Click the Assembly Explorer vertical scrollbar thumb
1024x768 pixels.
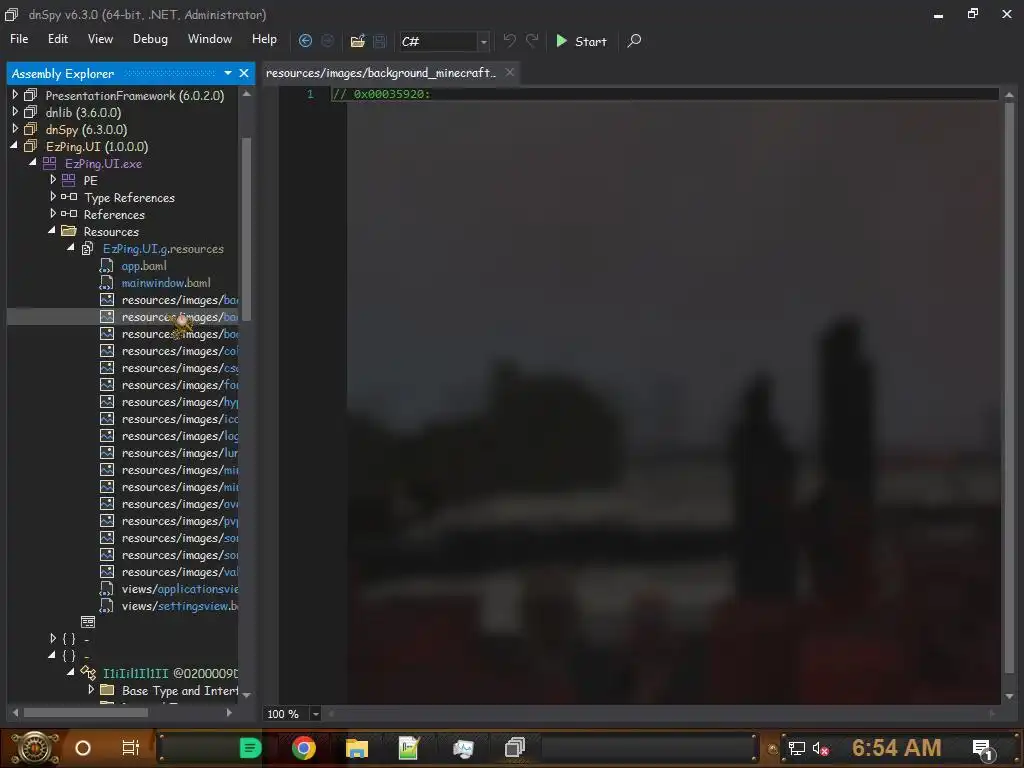[246, 229]
